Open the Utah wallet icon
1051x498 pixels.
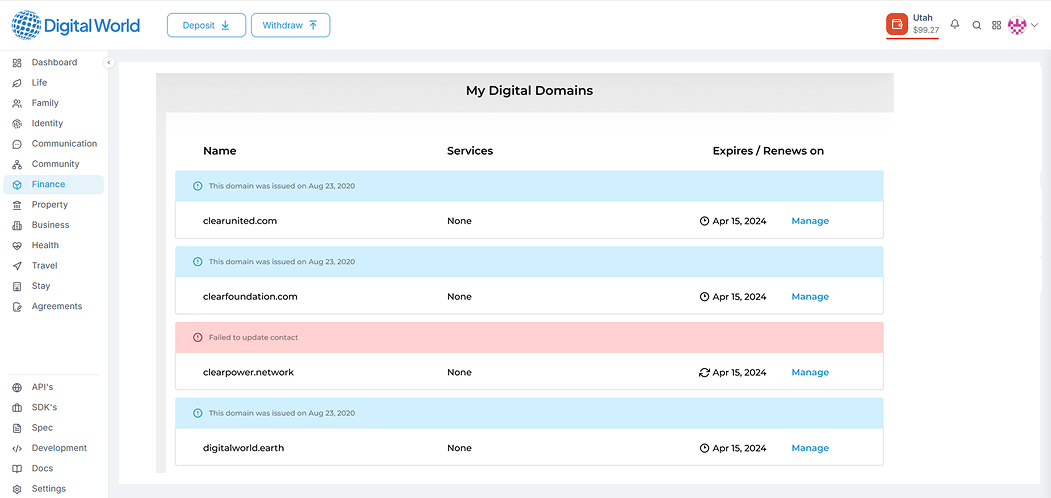pos(896,24)
